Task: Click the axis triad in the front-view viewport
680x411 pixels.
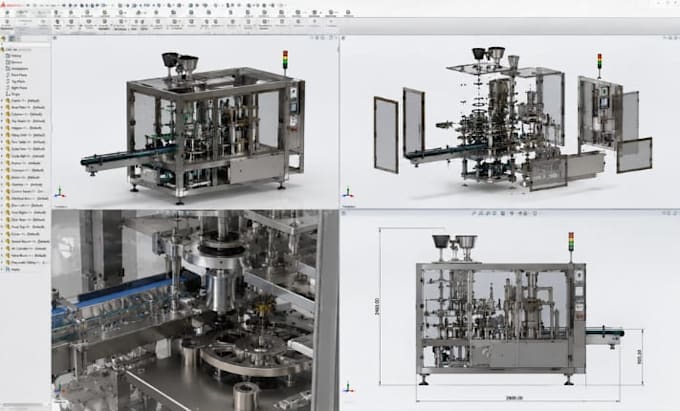Action: tap(348, 387)
